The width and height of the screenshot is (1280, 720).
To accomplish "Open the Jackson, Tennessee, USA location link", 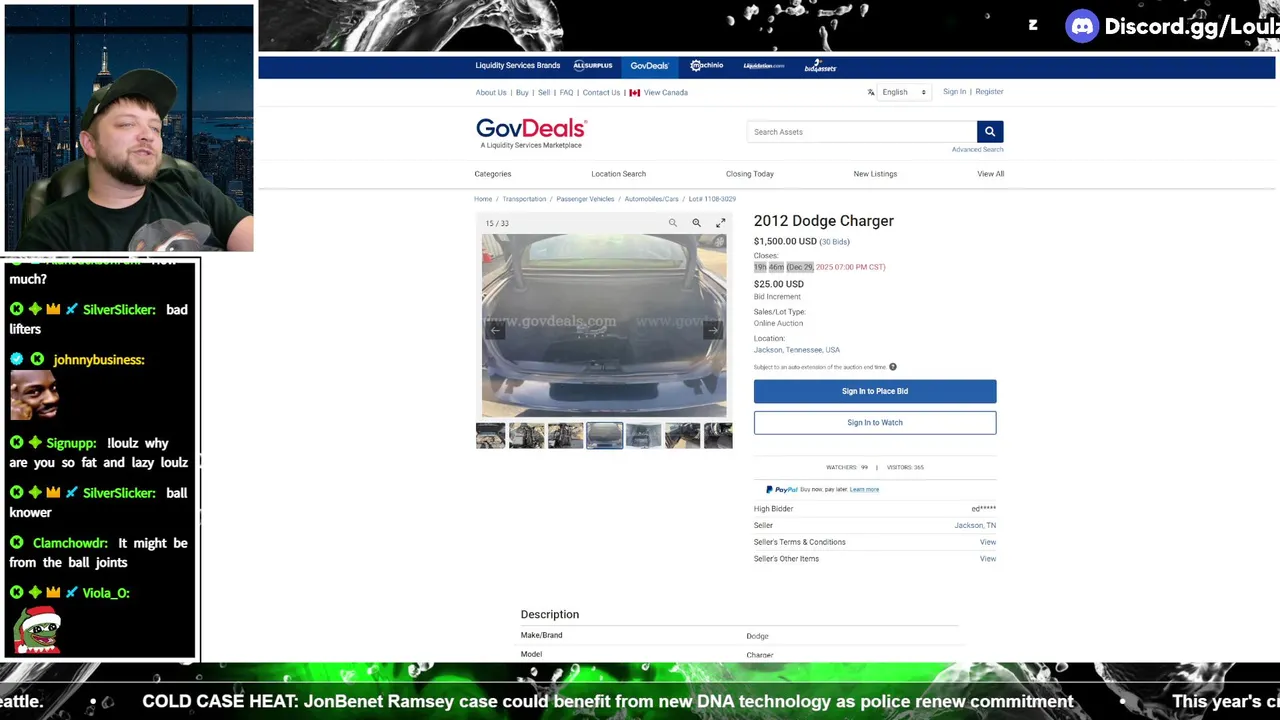I will coord(797,350).
